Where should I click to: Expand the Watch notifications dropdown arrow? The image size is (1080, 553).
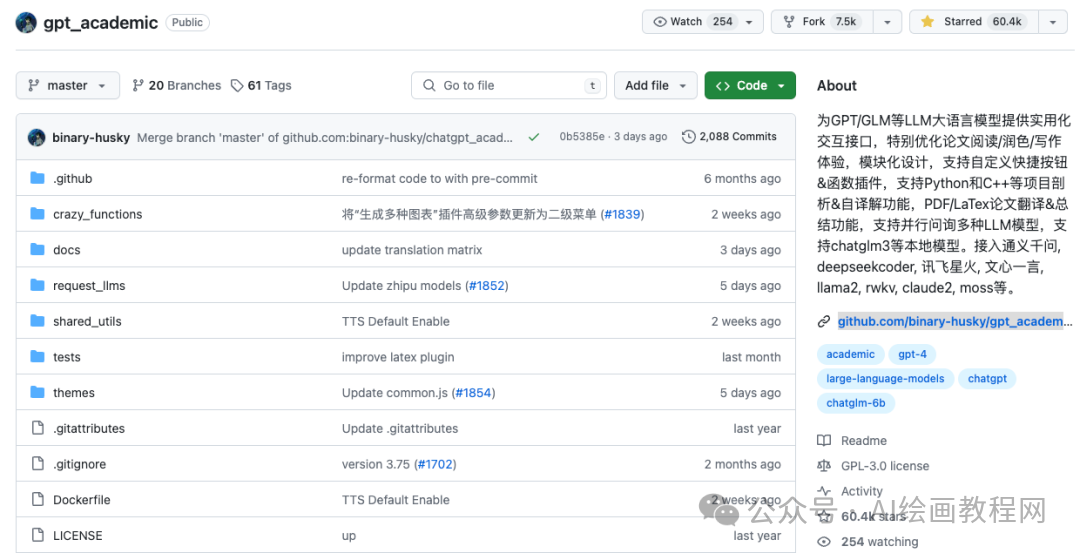(749, 22)
